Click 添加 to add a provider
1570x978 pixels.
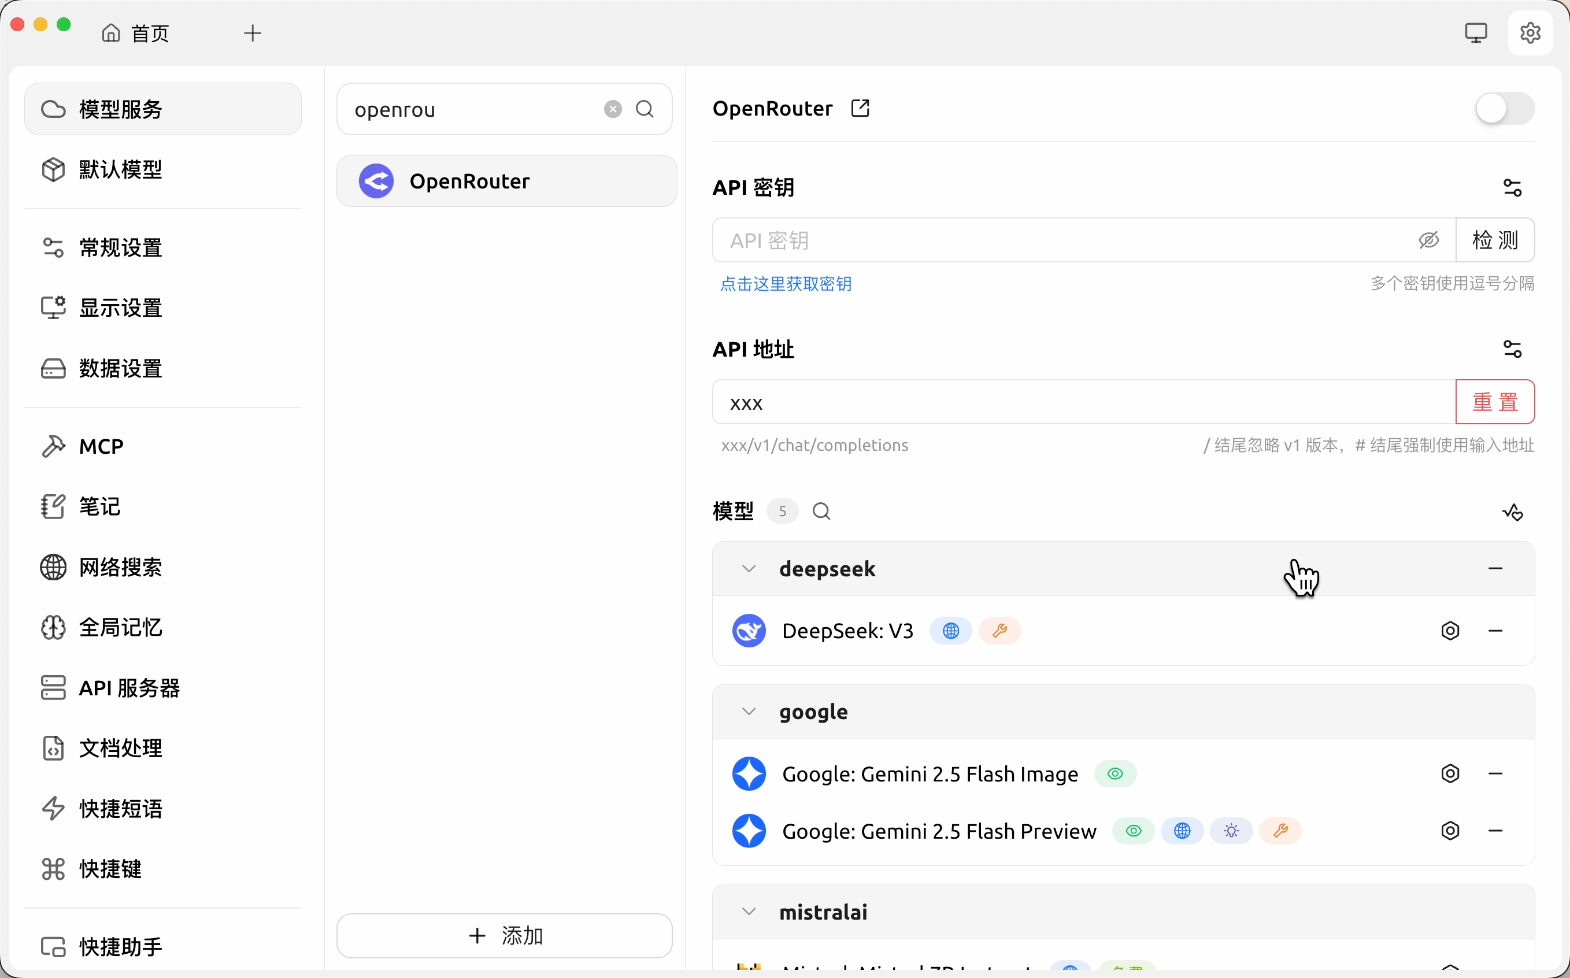504,936
